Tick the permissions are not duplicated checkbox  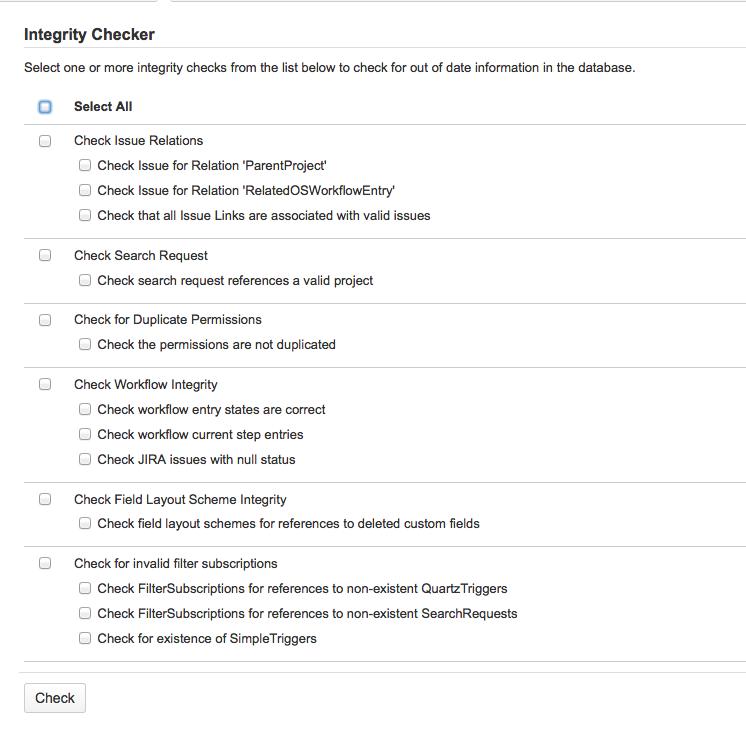tap(86, 345)
